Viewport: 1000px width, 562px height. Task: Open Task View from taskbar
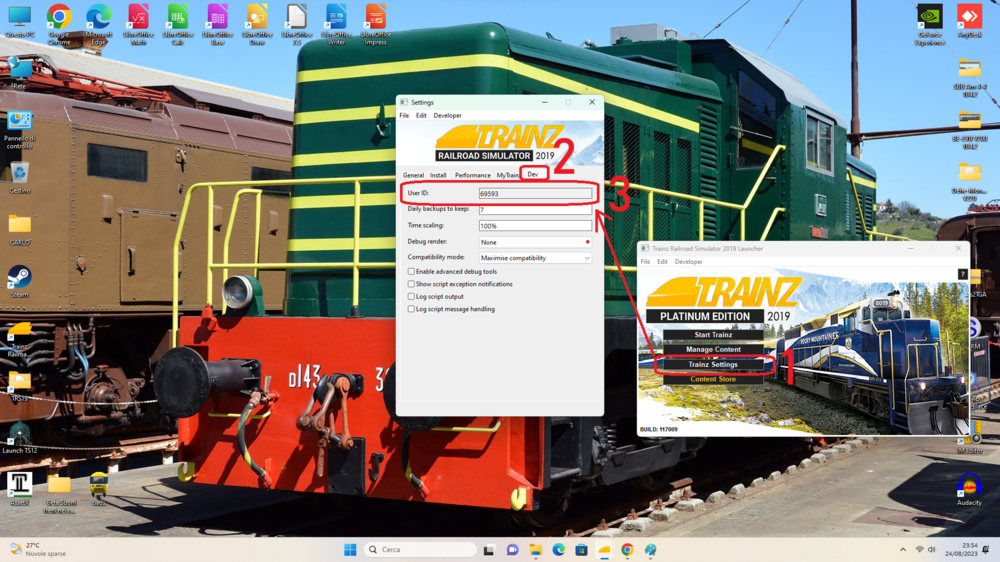pyautogui.click(x=489, y=549)
